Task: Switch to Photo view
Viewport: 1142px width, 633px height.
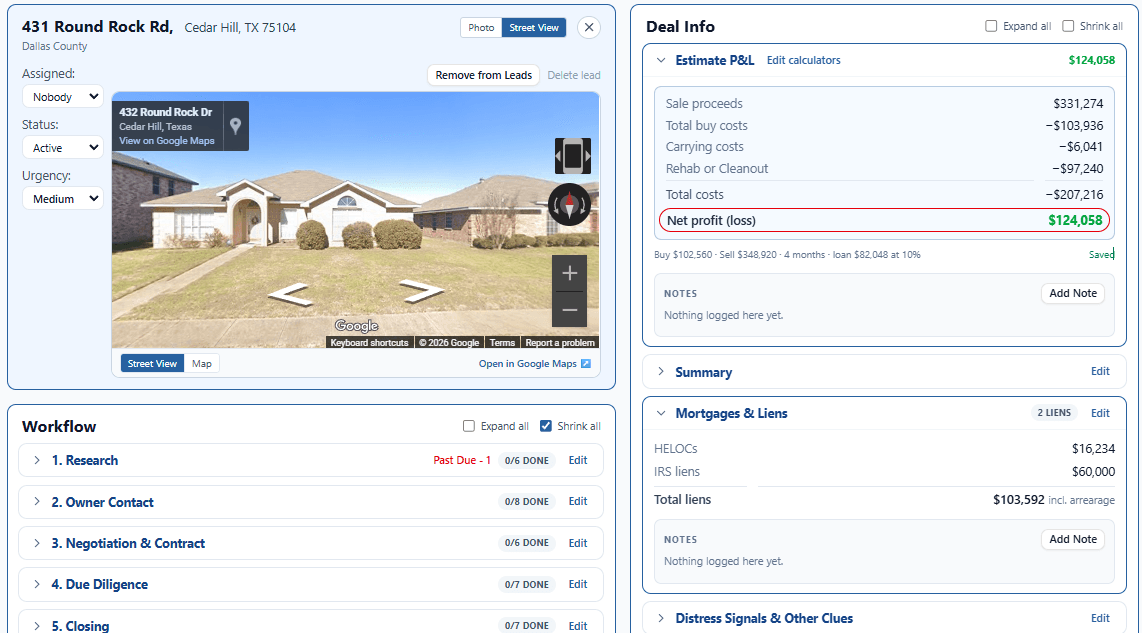Action: 481,28
